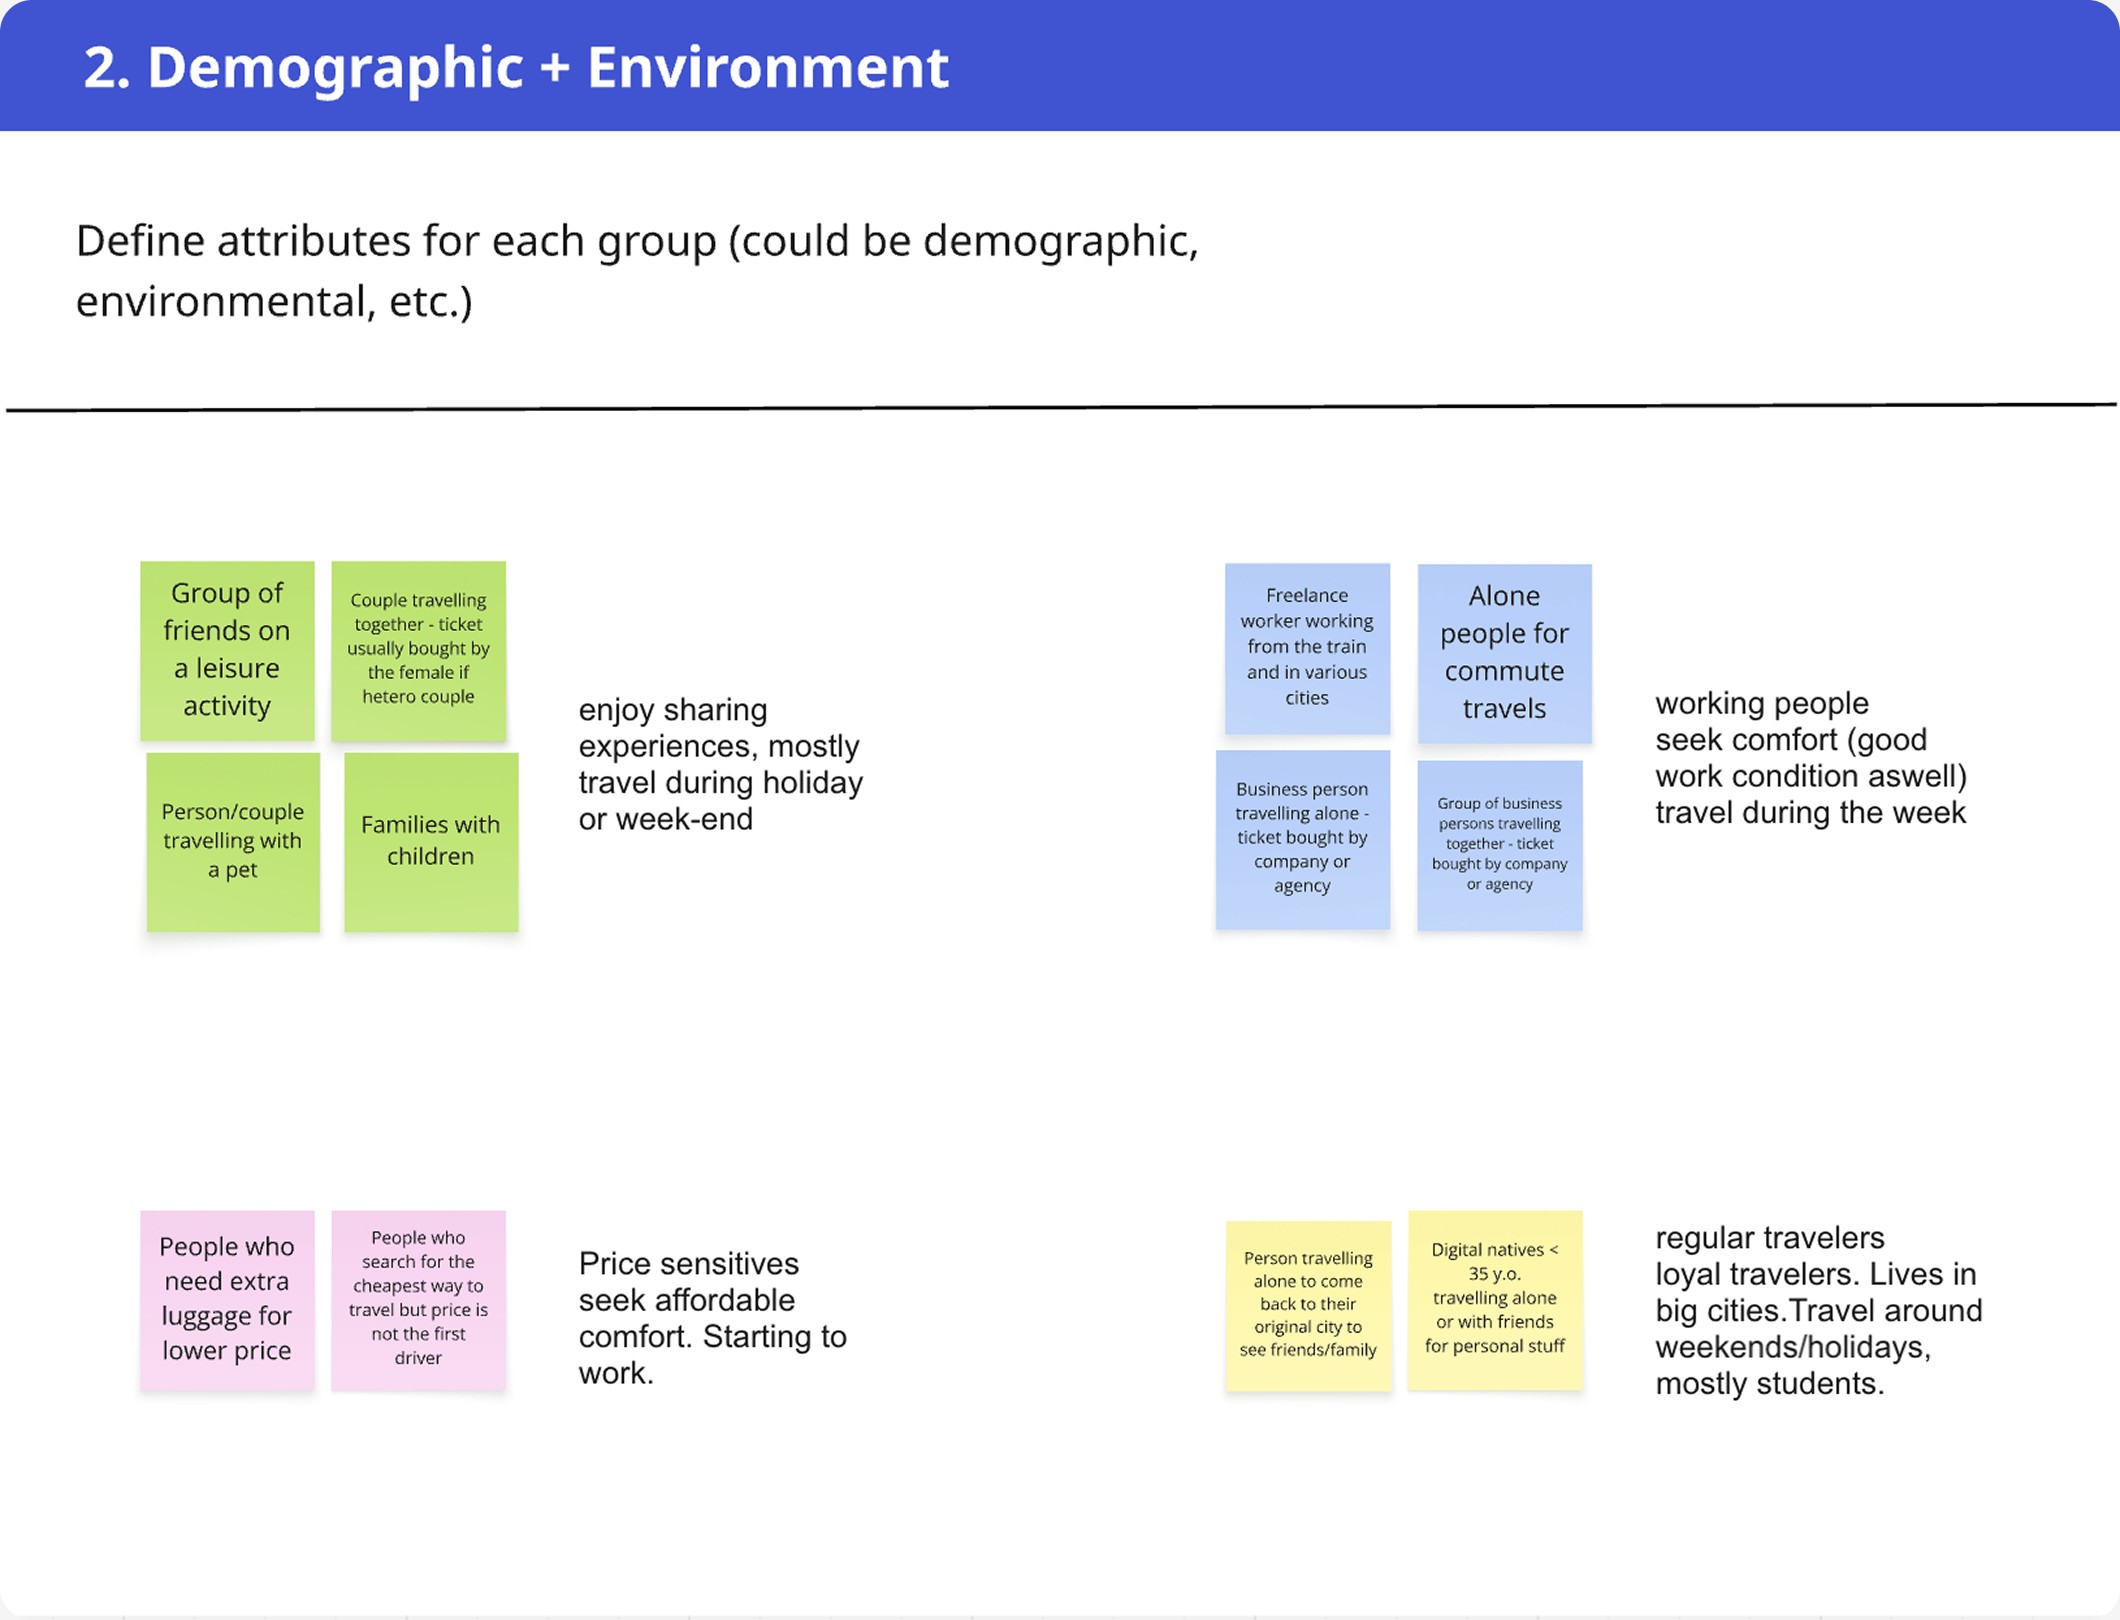Click the 'Alone people for commute travels' note

tap(1504, 652)
